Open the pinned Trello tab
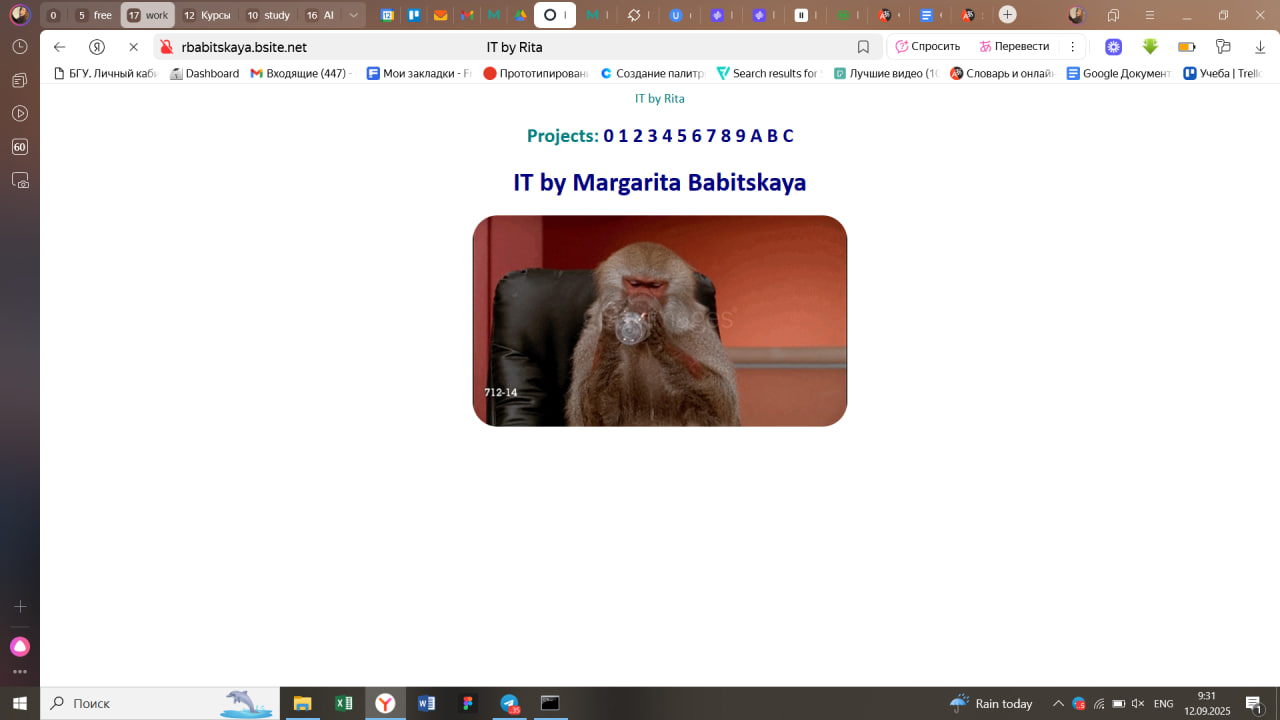This screenshot has height=720, width=1280. [x=414, y=14]
